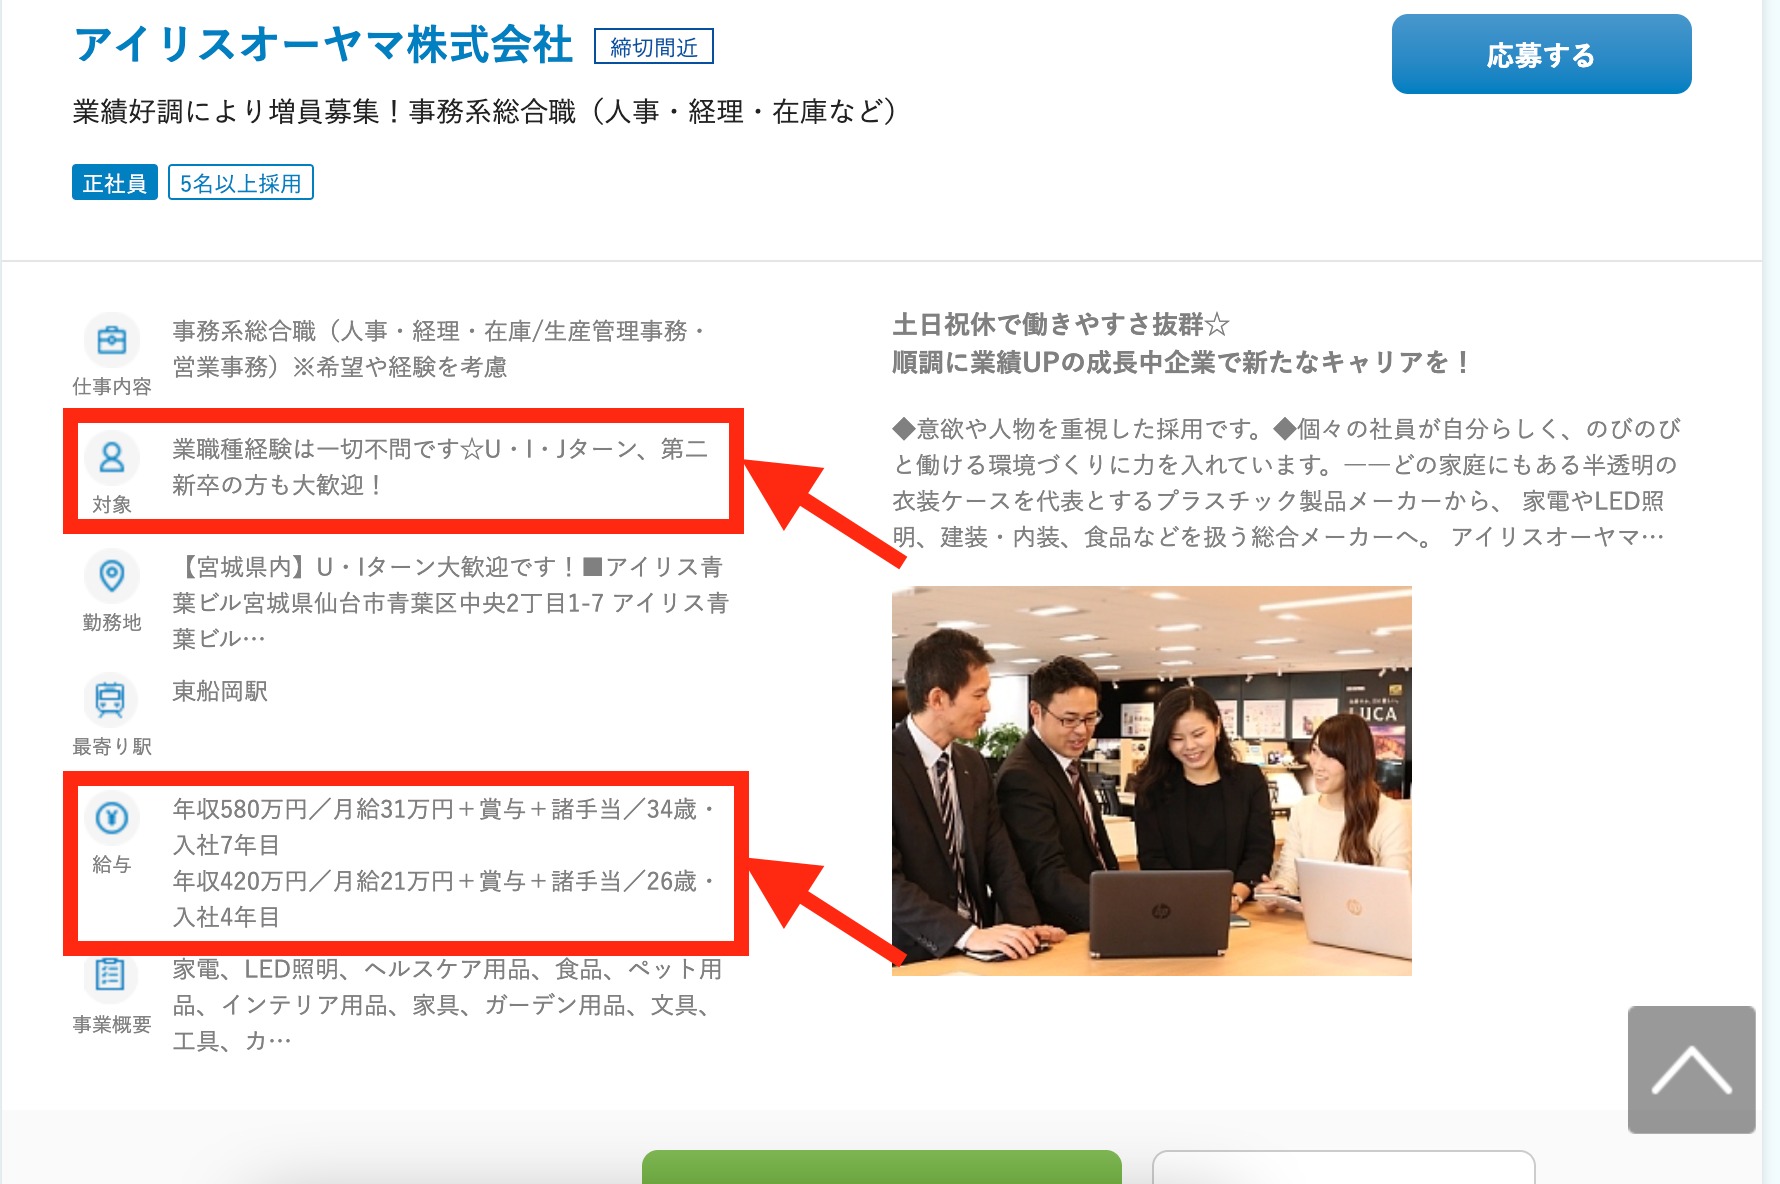Click the 土日祝休で働きやすさ抜群 heading

click(1060, 325)
